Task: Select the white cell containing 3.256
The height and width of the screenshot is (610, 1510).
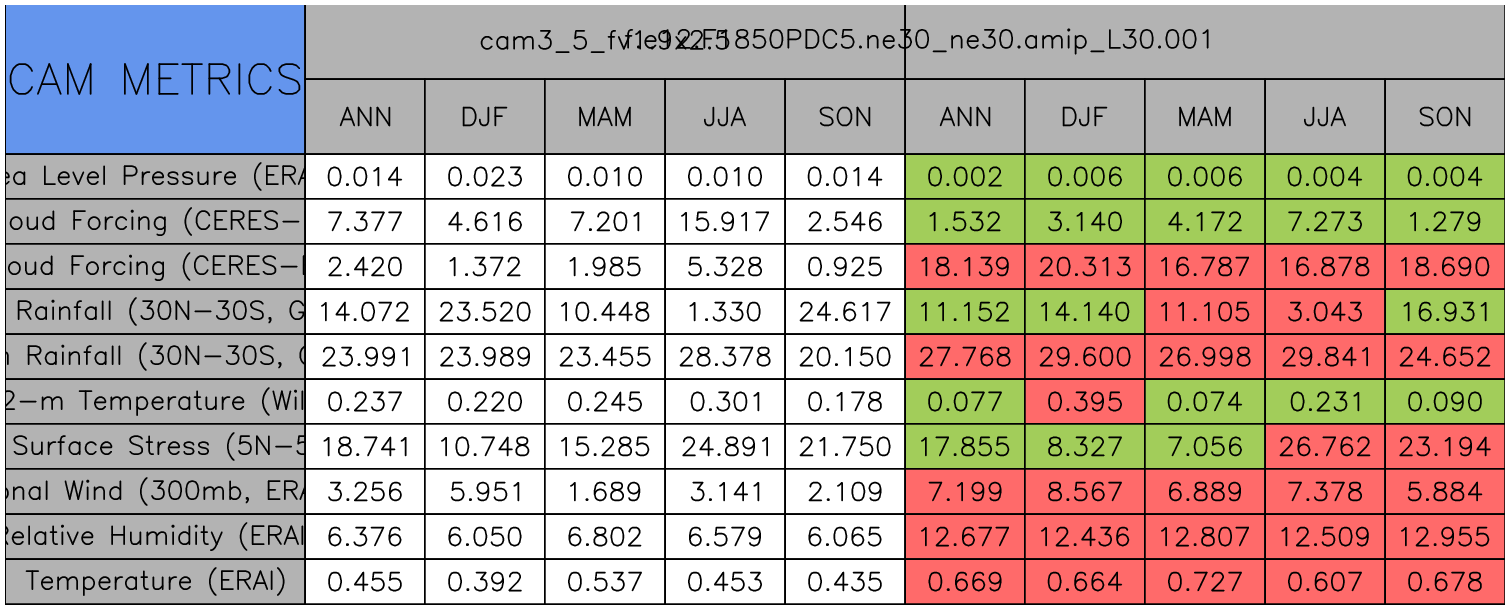Action: click(x=365, y=492)
